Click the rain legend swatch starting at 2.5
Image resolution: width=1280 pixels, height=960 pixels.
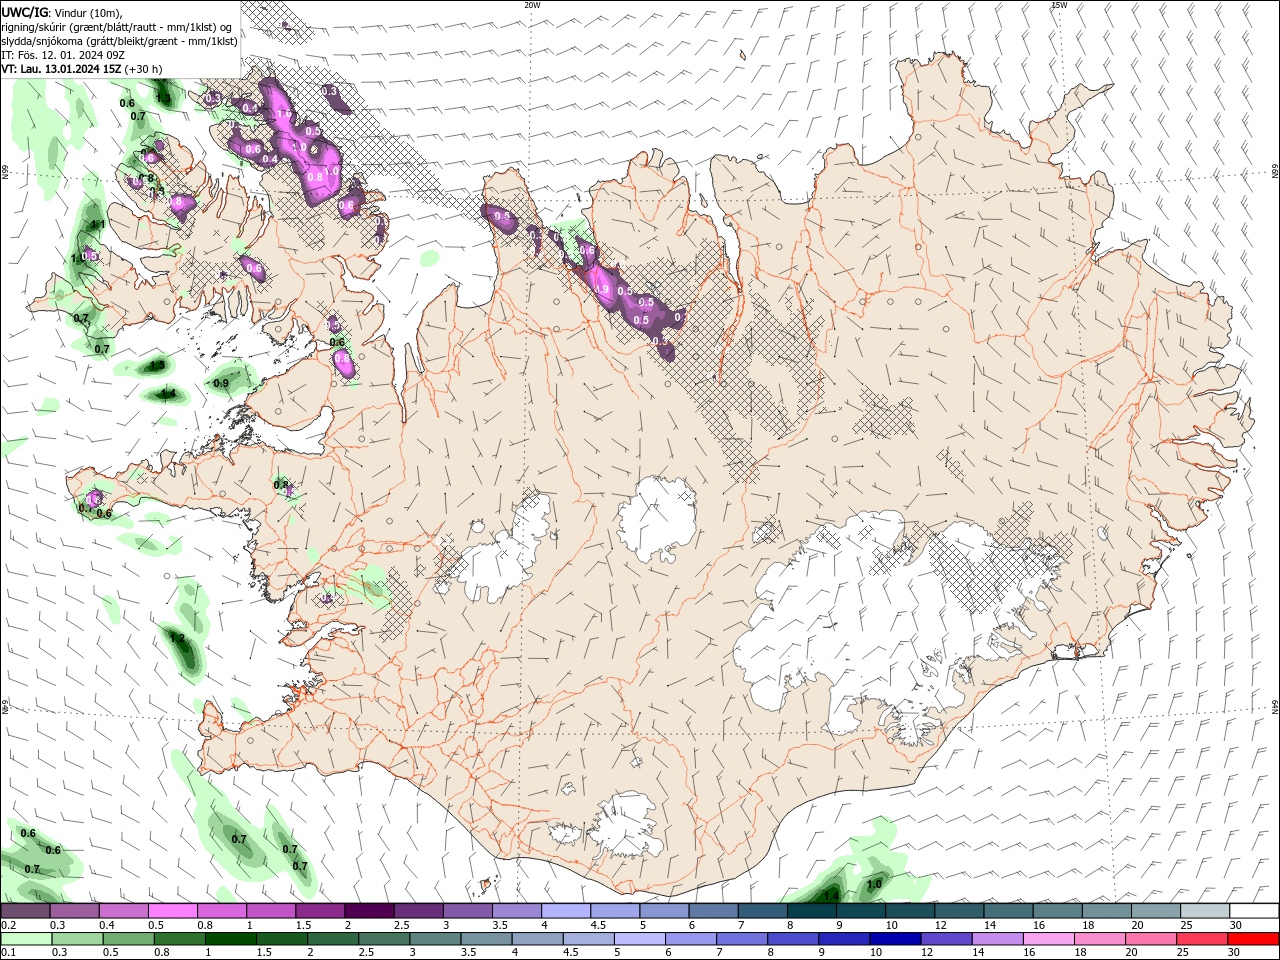pyautogui.click(x=384, y=939)
